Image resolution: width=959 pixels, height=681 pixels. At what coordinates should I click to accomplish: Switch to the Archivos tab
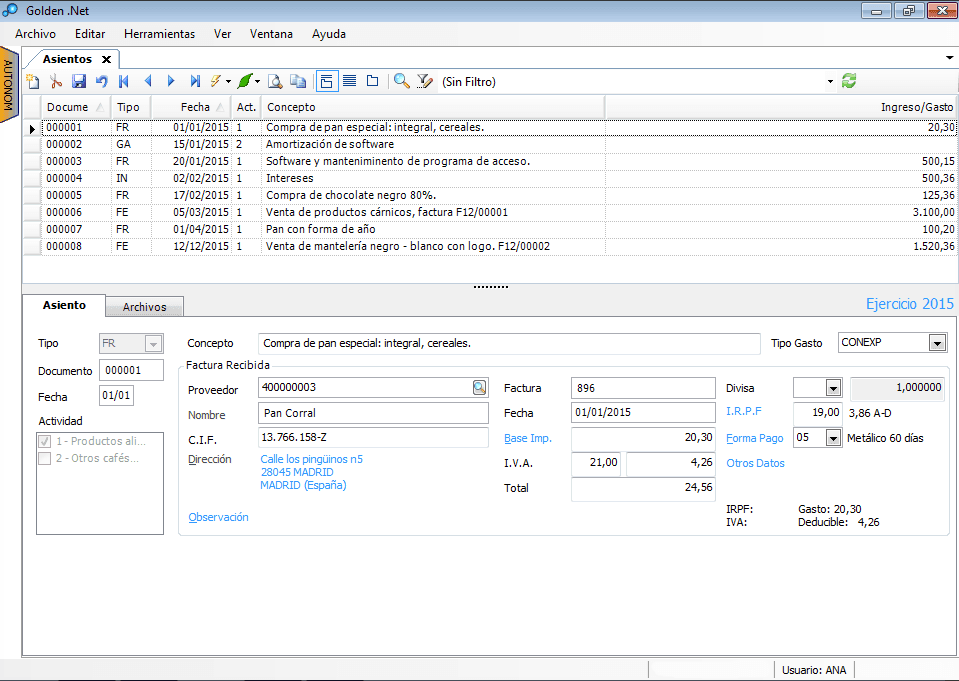[x=145, y=307]
